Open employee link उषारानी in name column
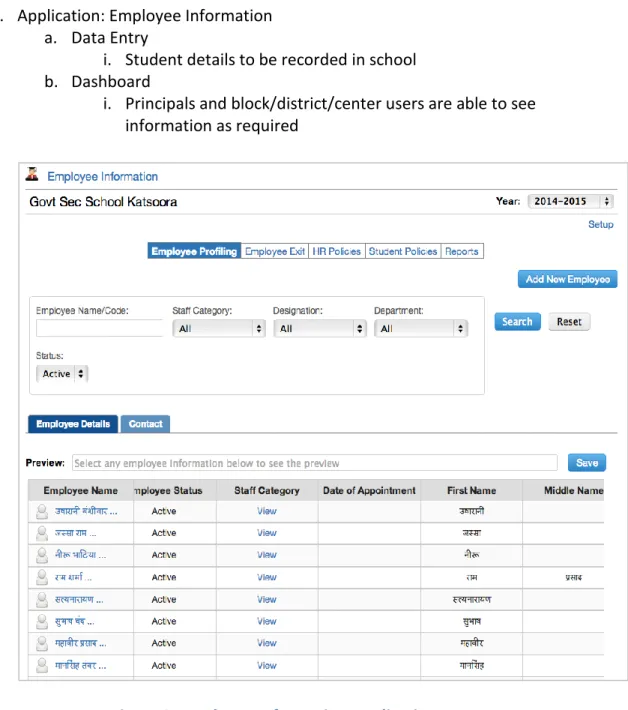The image size is (628, 710). pyautogui.click(x=86, y=511)
